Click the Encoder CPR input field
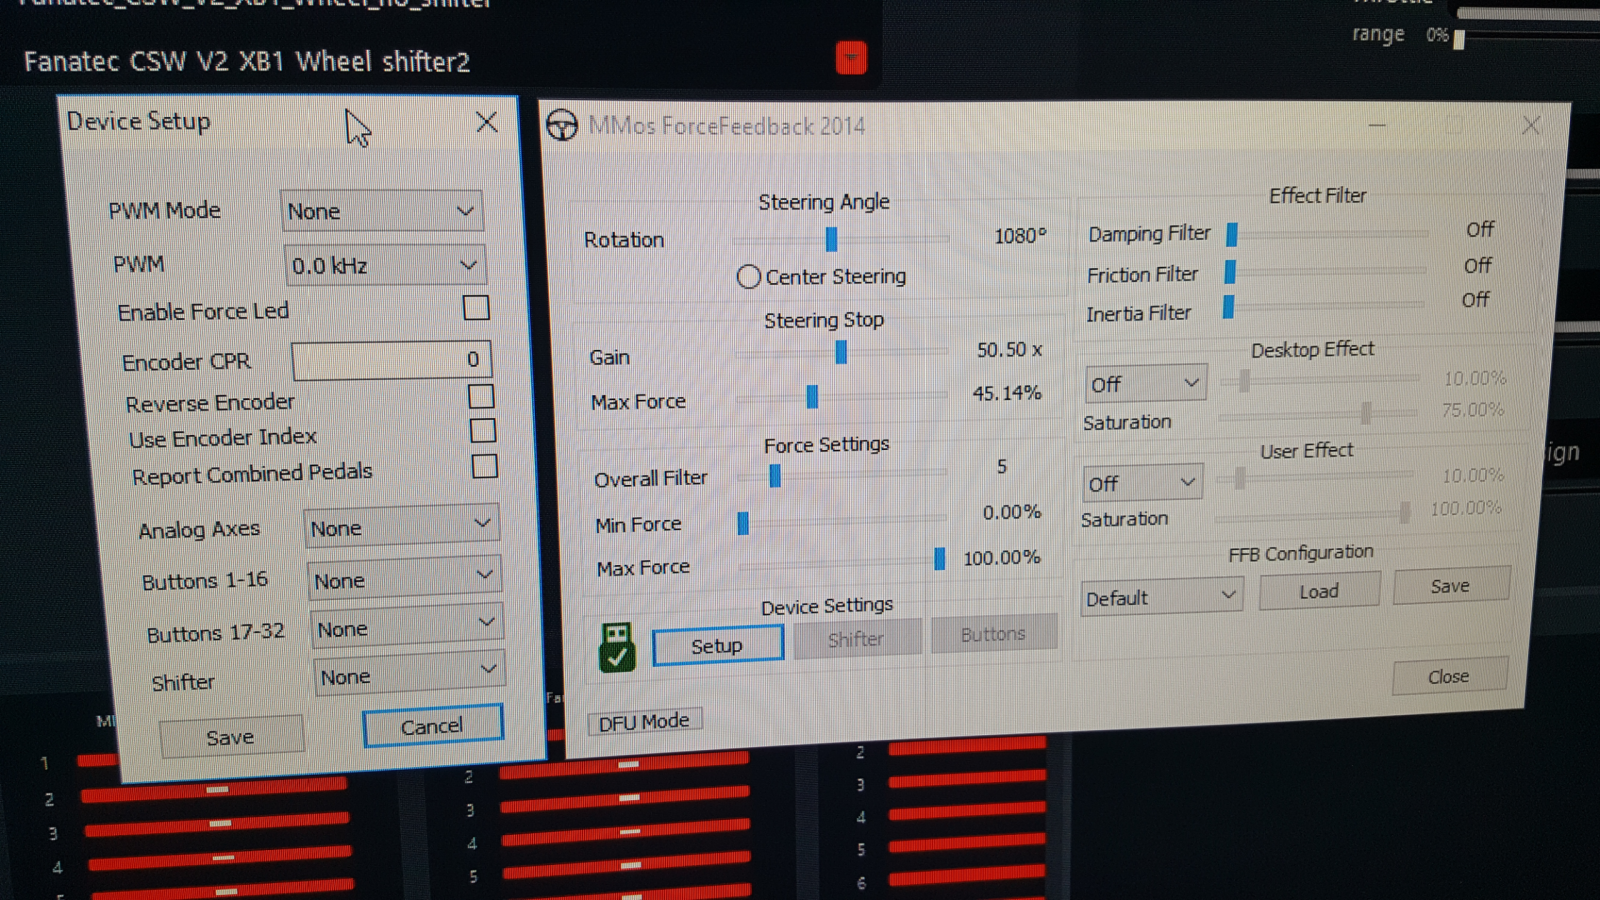The height and width of the screenshot is (900, 1600). coord(391,360)
